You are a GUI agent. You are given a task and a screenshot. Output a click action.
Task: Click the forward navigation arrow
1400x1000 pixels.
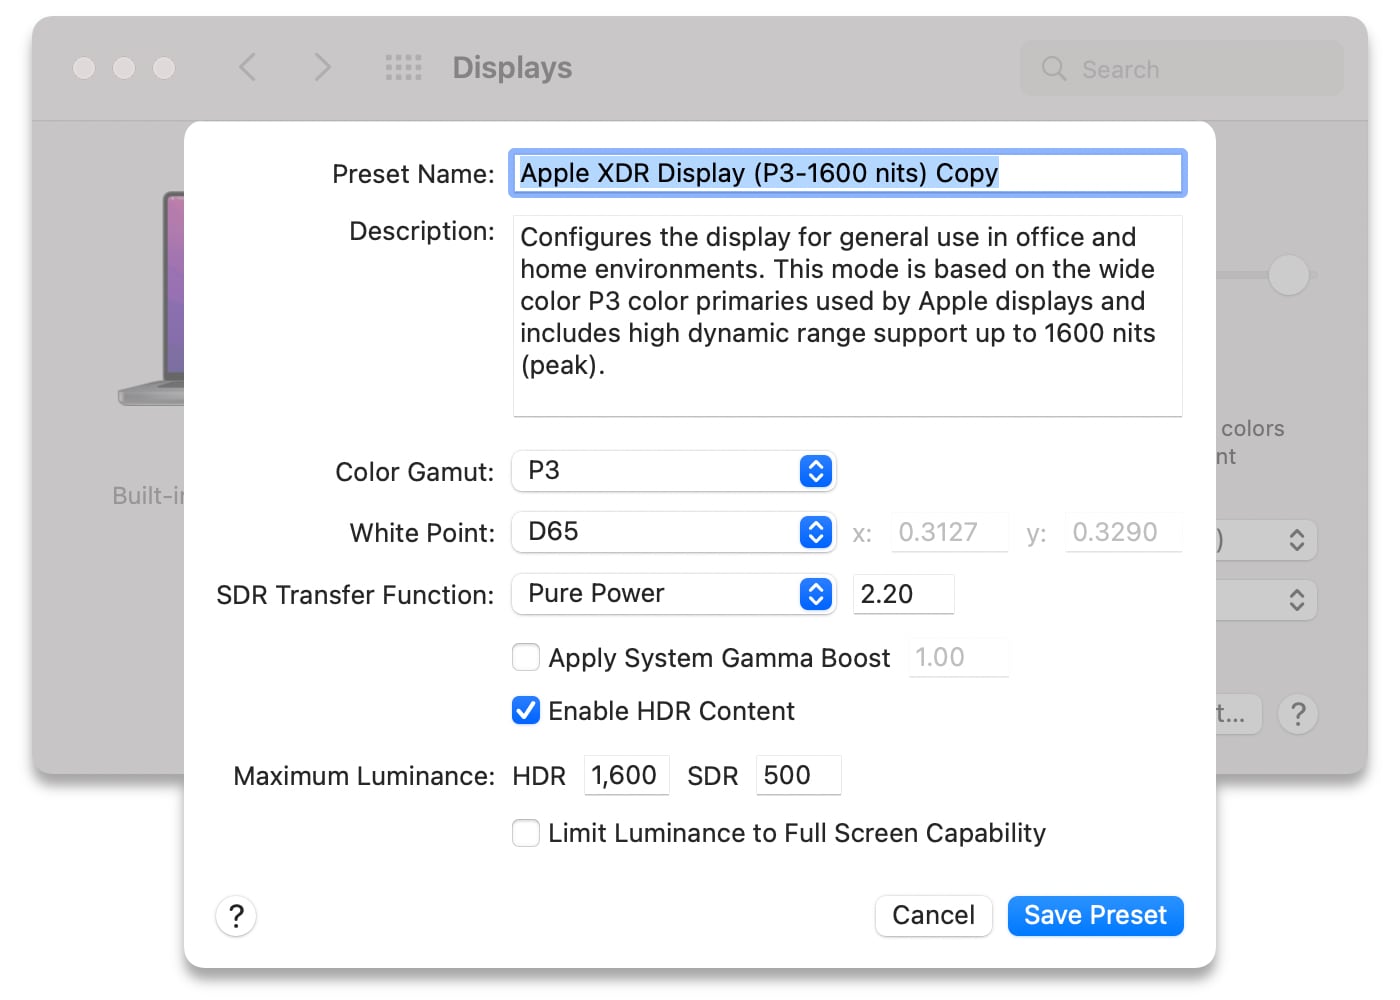(x=322, y=67)
